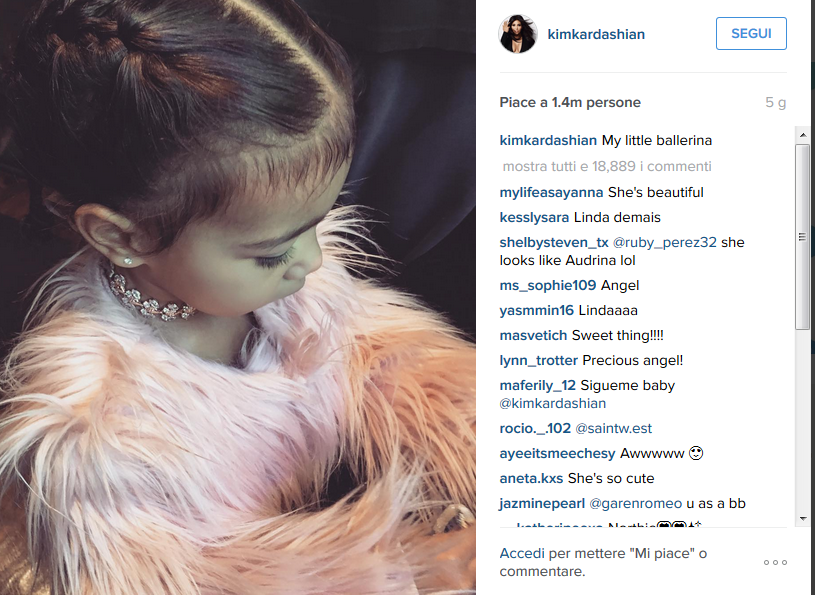Open the mylifeasayanna commenter profile
Screen dimensions: 815x595
coord(551,192)
